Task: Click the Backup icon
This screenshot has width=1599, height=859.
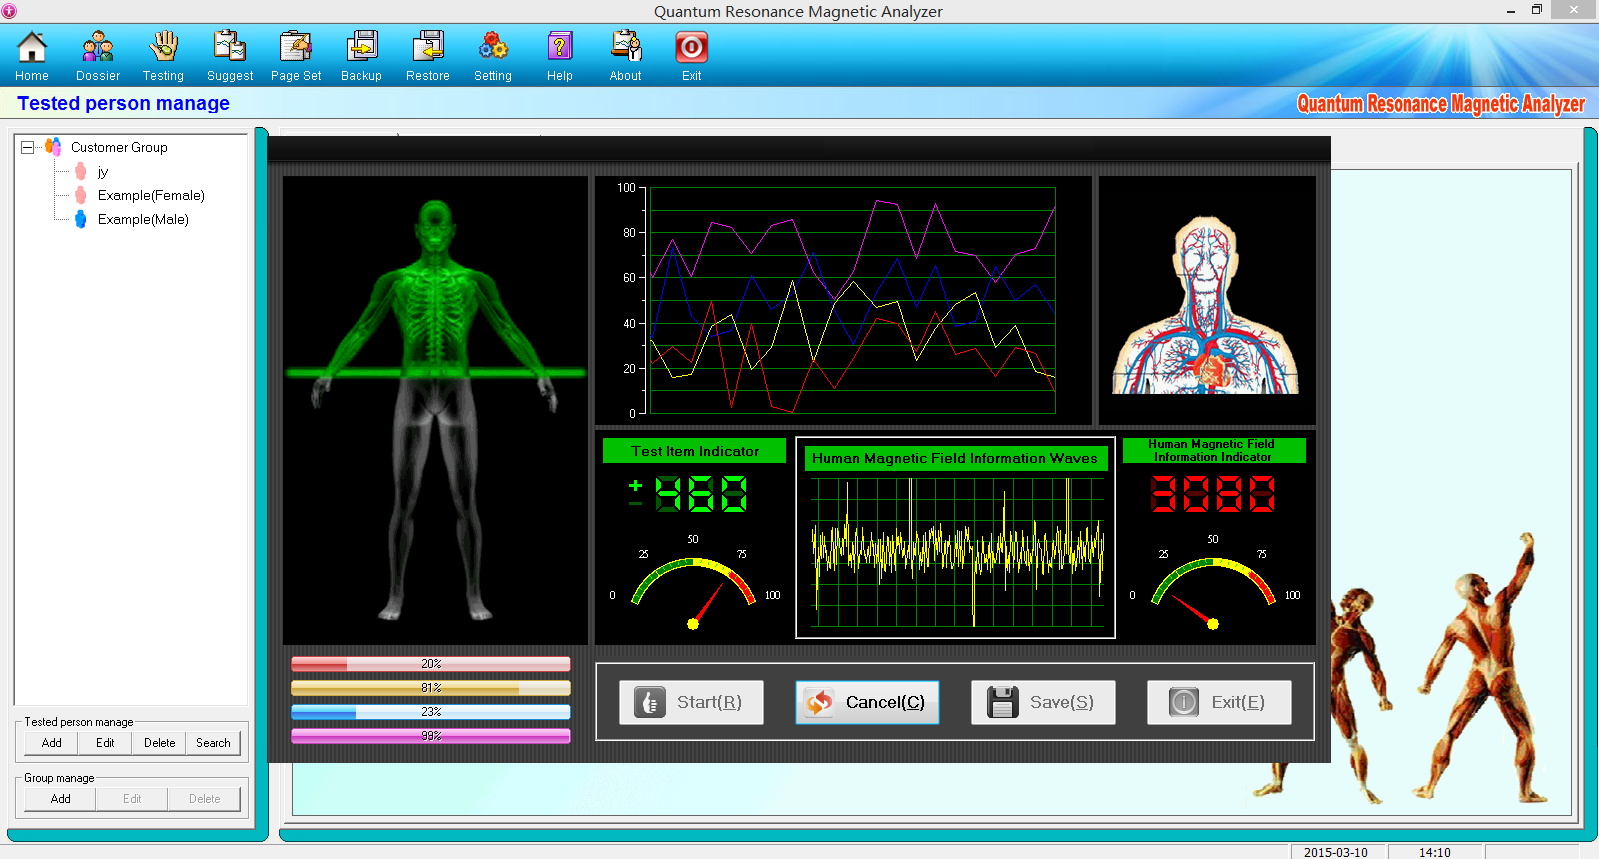Action: coord(361,48)
